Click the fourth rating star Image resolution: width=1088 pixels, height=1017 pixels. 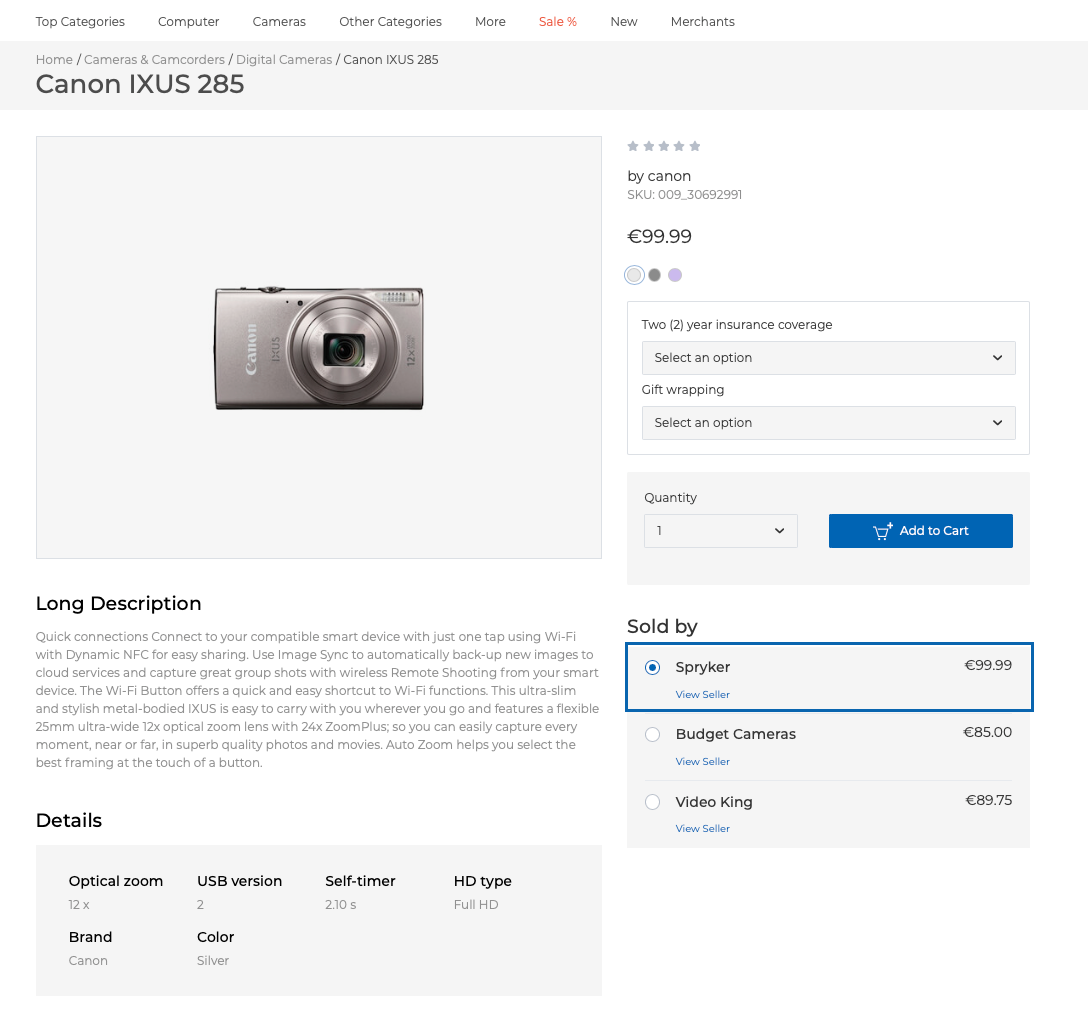point(679,146)
